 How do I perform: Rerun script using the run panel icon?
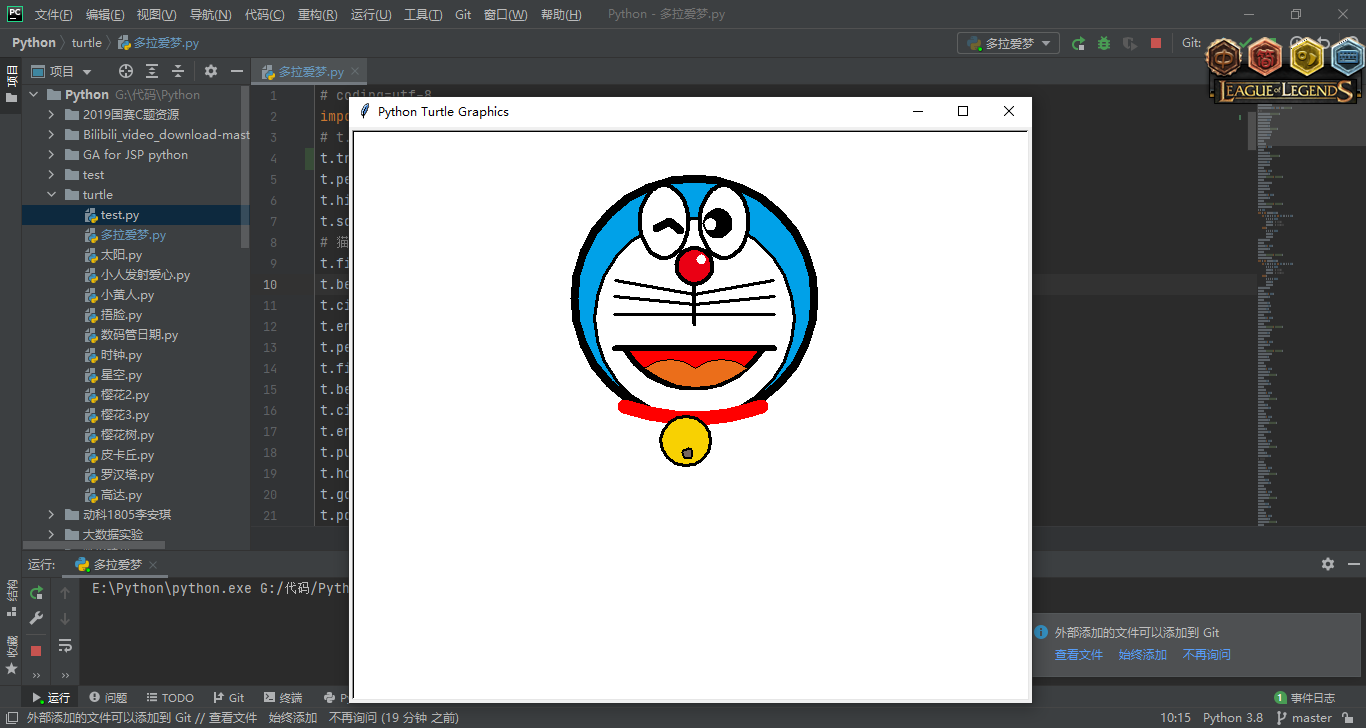(x=36, y=593)
